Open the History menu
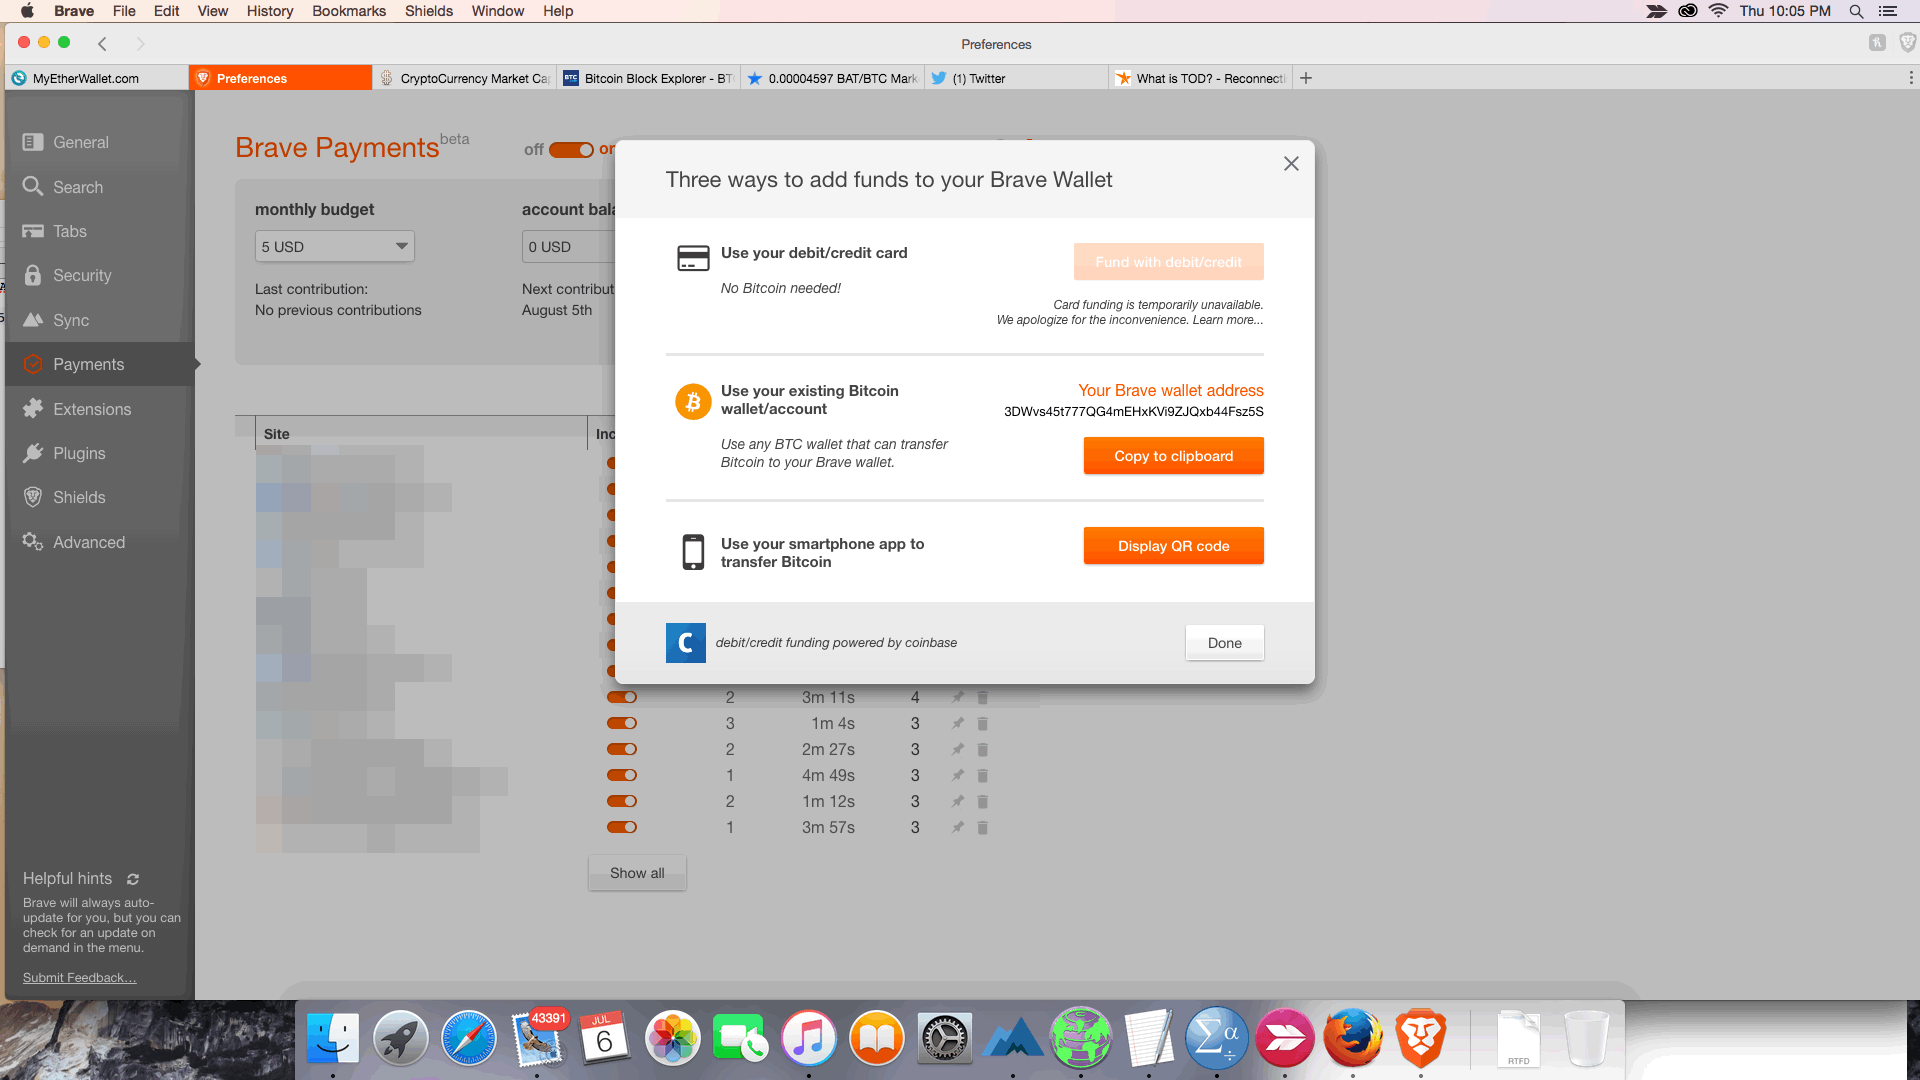1920x1080 pixels. click(x=270, y=11)
